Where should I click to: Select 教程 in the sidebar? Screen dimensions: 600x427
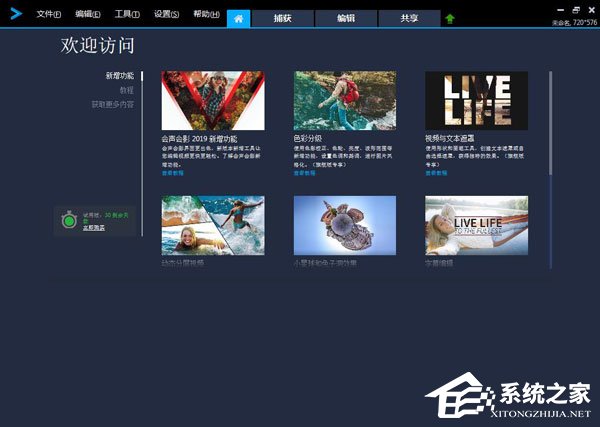127,90
